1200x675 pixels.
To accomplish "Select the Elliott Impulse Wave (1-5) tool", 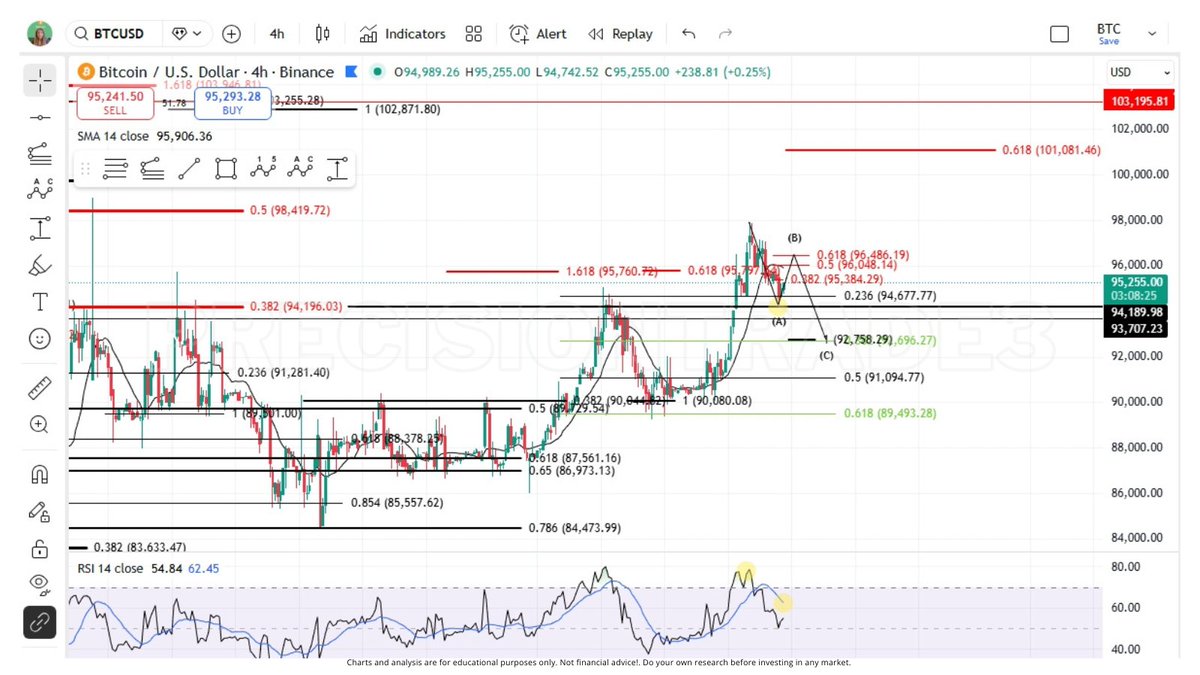I will (x=262, y=168).
